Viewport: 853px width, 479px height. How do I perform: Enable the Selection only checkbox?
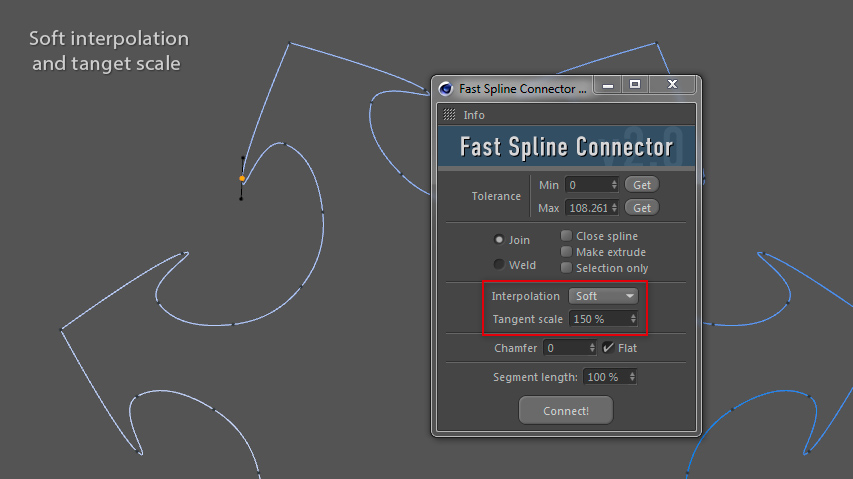point(566,268)
